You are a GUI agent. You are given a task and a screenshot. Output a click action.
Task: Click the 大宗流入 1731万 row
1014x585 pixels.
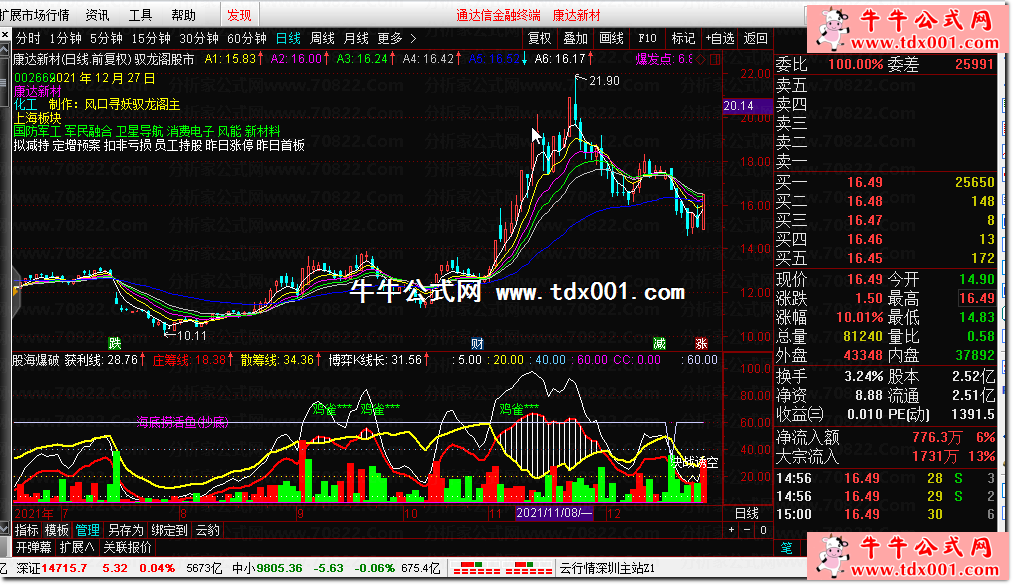[x=885, y=456]
